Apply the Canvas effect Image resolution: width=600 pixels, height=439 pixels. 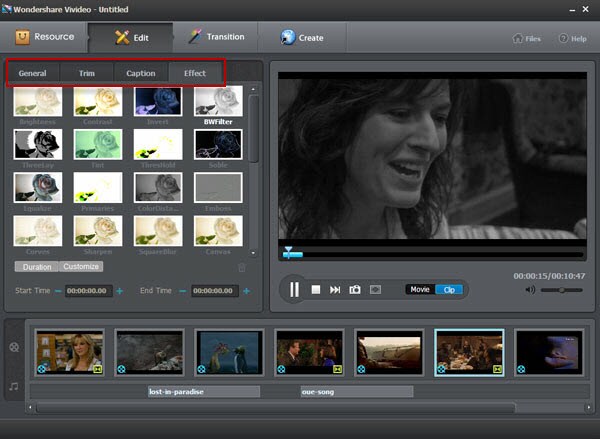click(218, 231)
